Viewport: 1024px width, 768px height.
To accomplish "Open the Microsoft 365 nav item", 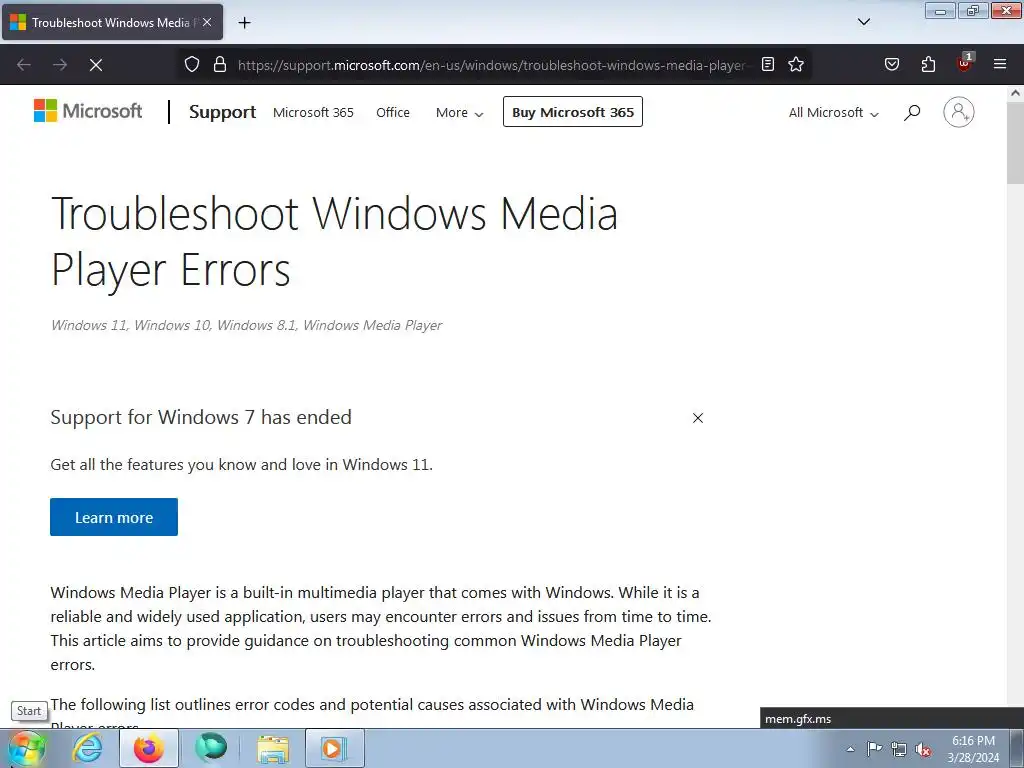I will 313,112.
